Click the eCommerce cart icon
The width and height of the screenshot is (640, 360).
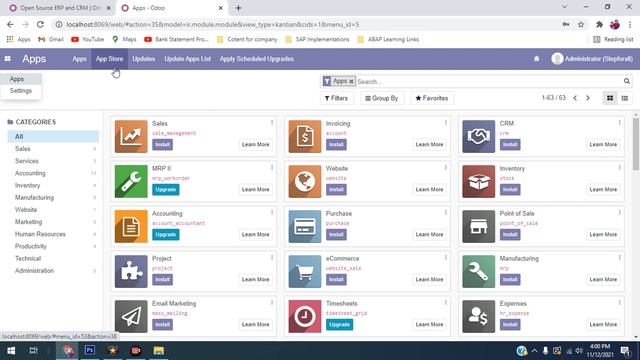point(305,271)
